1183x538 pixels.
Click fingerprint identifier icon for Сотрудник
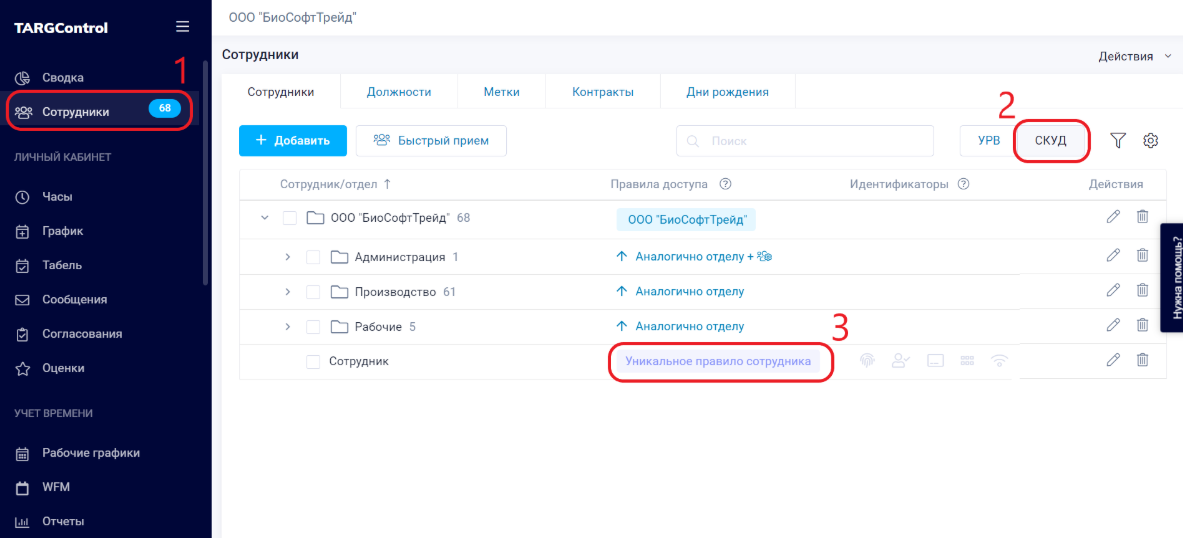click(x=867, y=361)
